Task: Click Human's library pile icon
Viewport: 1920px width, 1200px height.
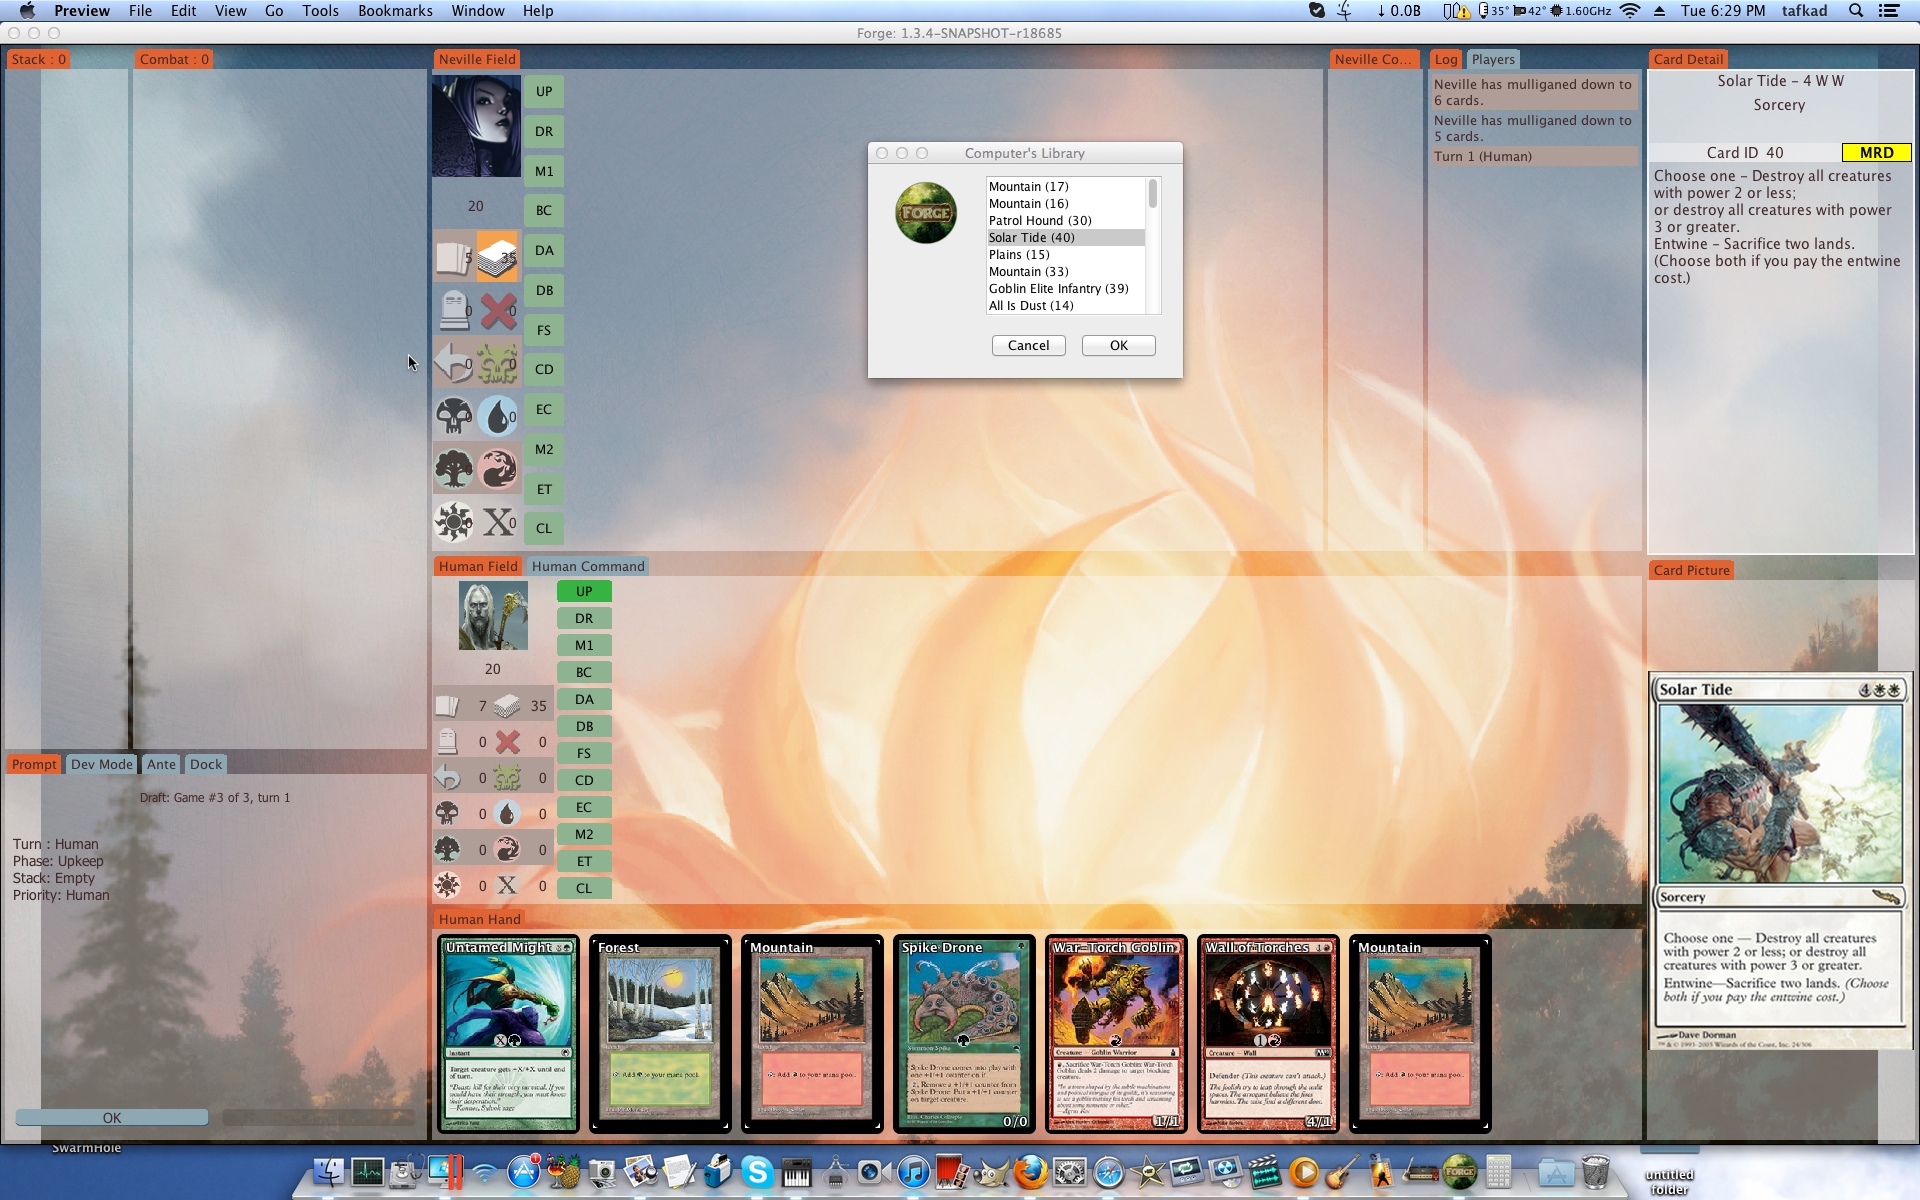Action: (x=507, y=706)
